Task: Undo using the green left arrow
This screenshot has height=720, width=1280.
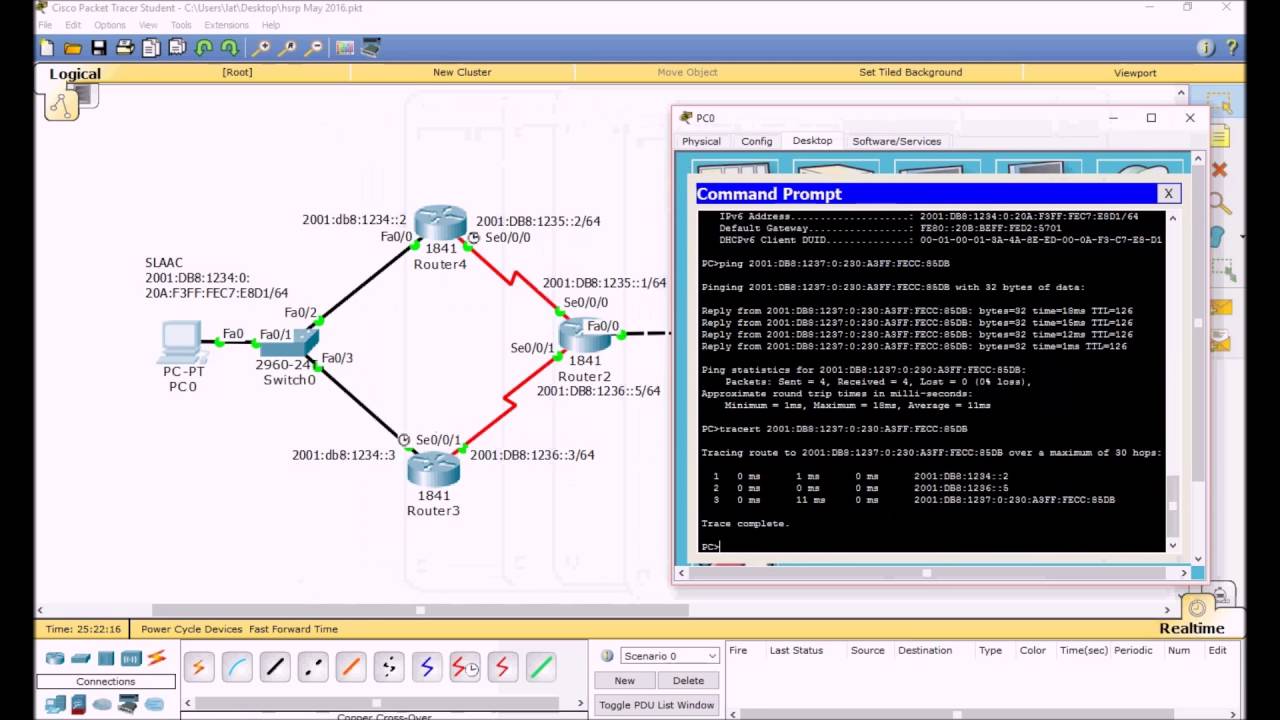Action: 203,47
